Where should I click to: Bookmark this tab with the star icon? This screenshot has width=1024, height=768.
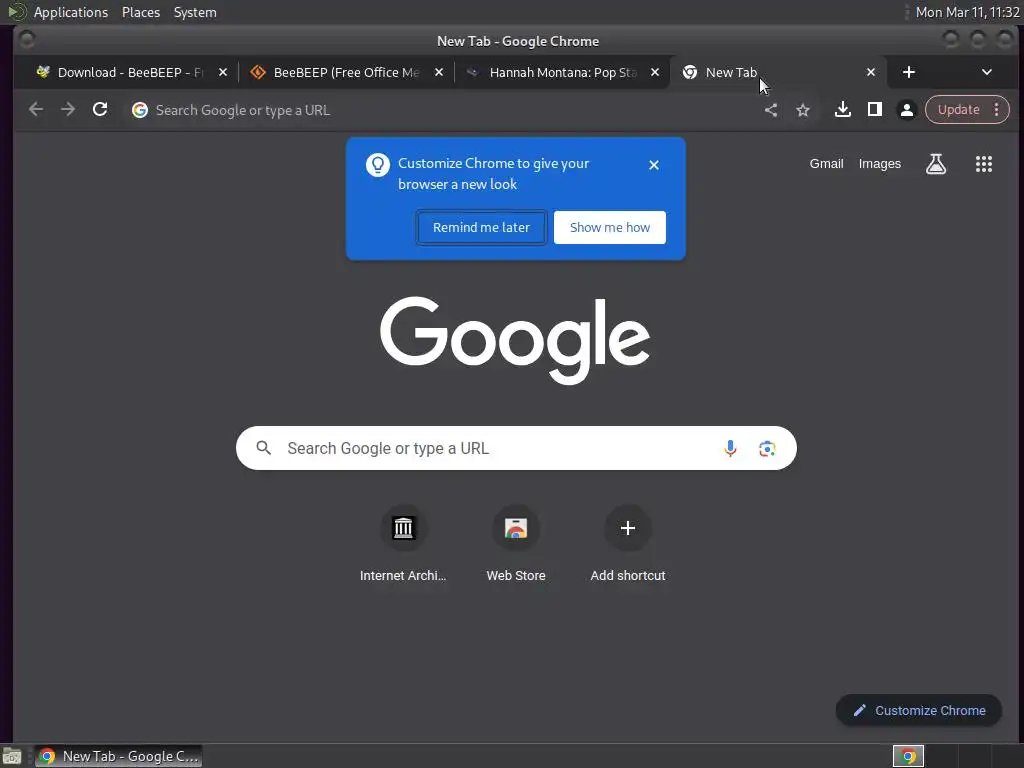coord(803,110)
